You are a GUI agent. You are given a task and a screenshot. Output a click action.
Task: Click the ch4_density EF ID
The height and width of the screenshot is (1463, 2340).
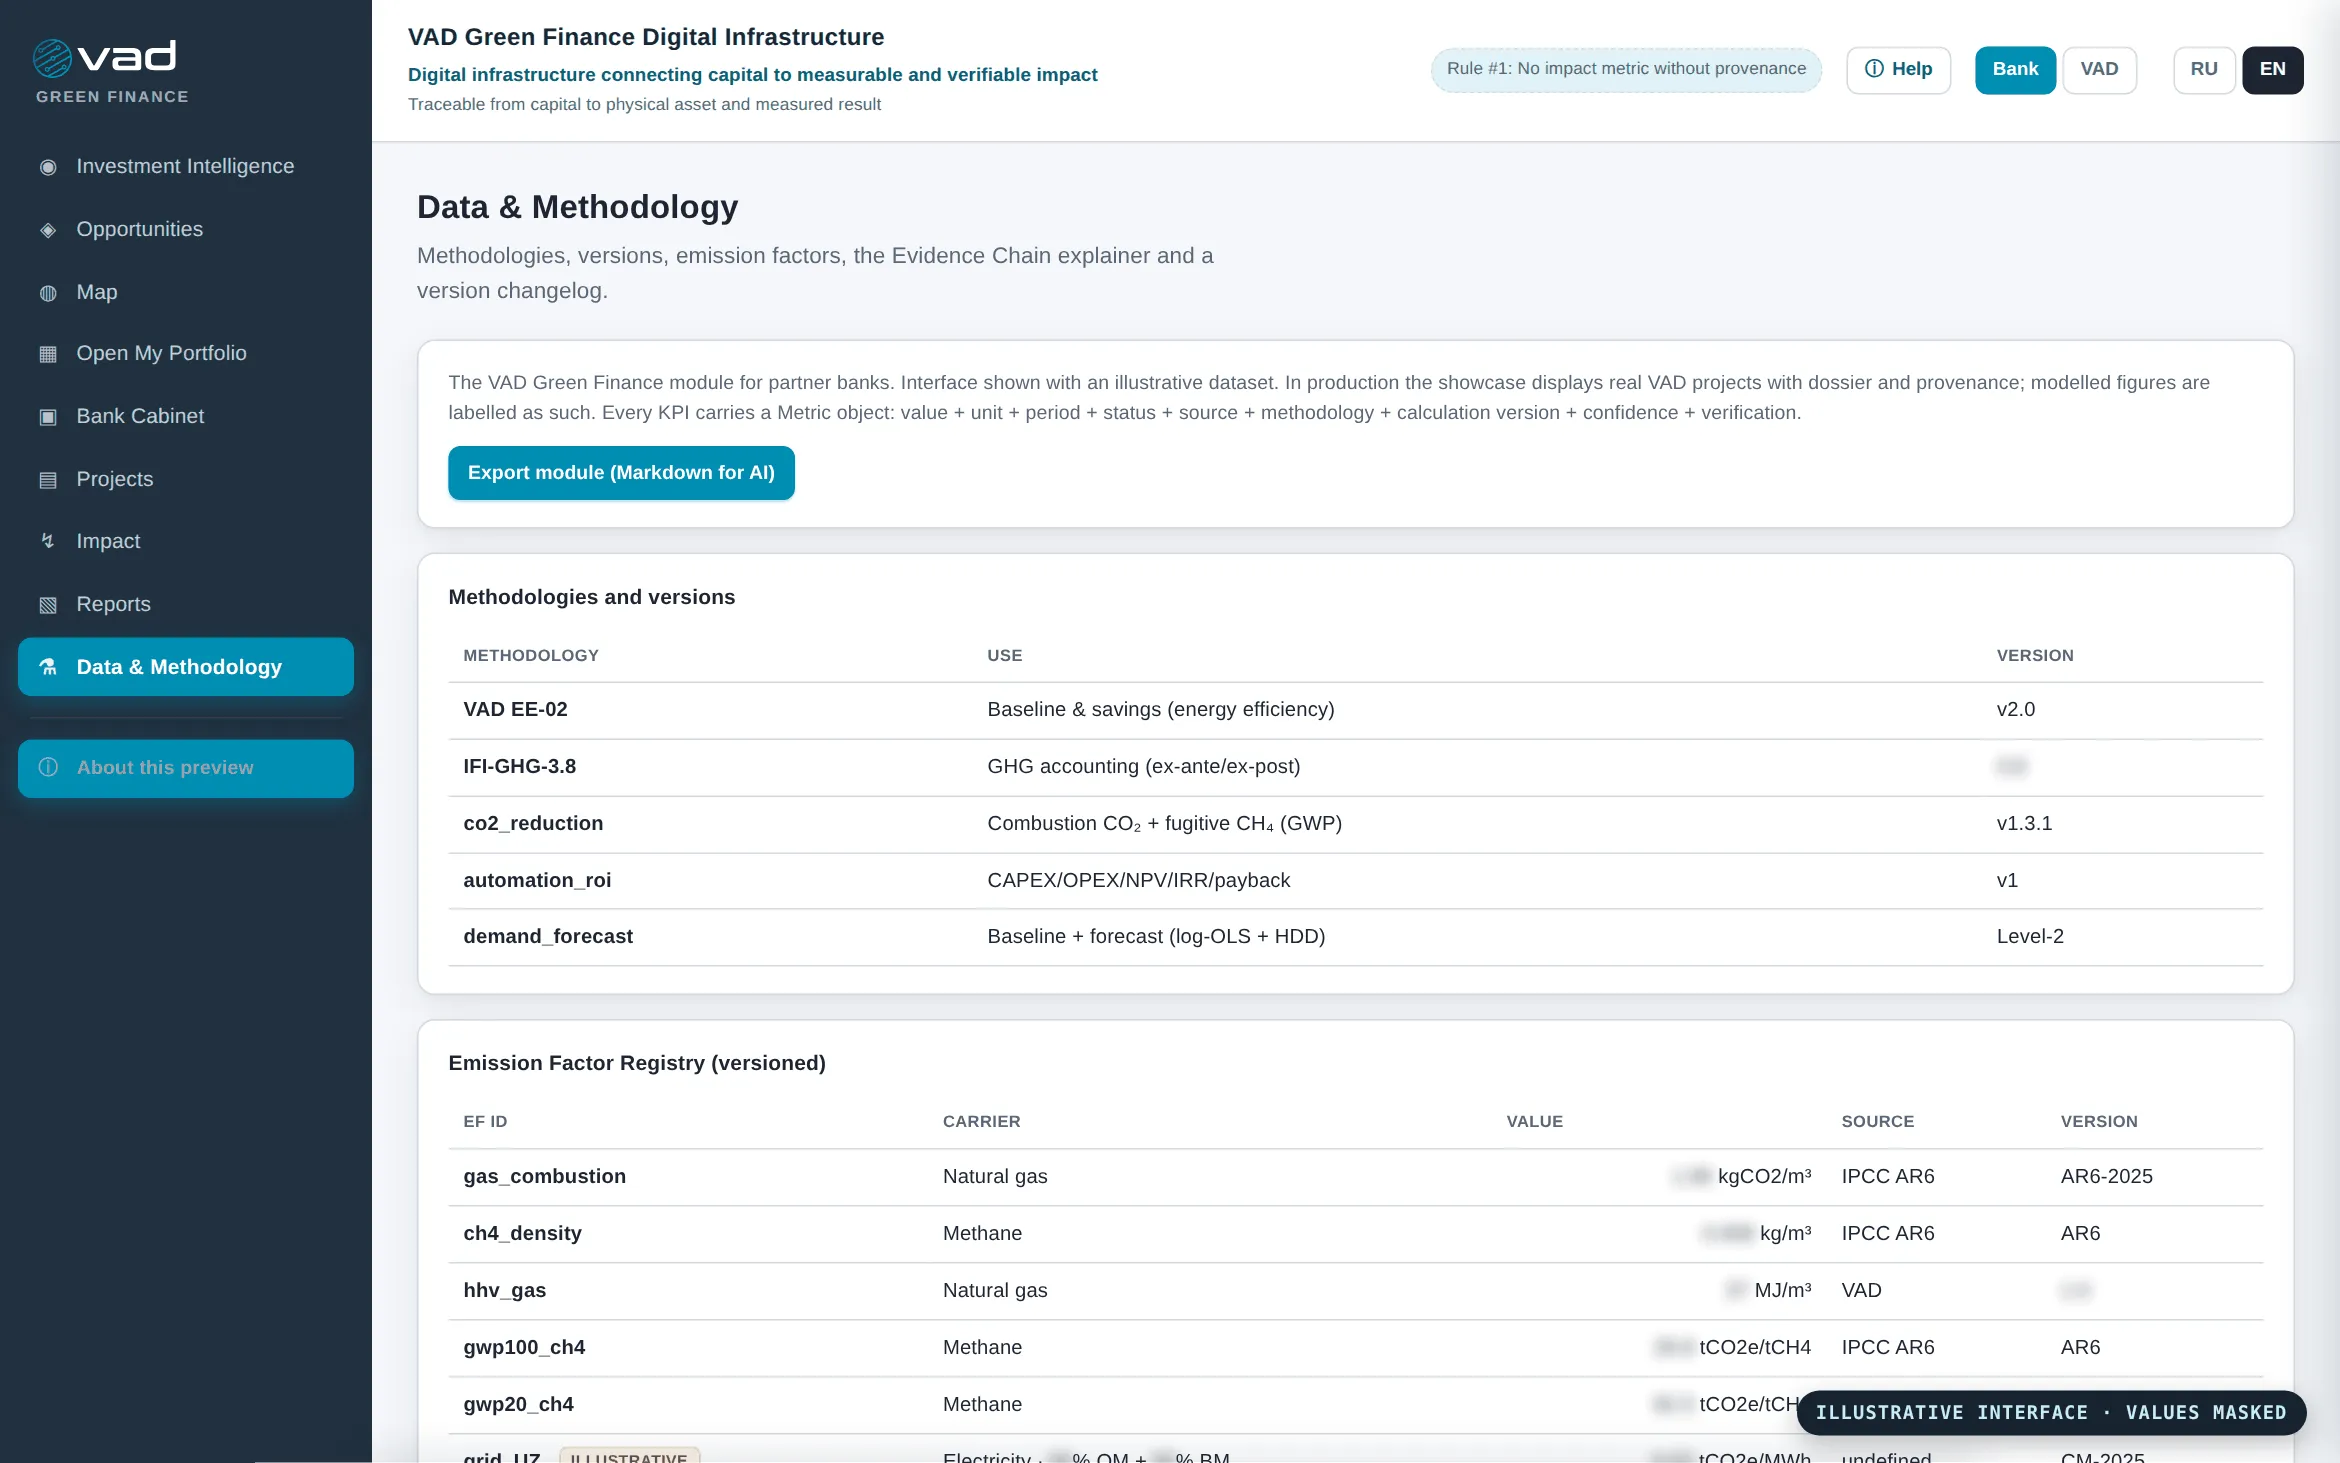tap(522, 1234)
